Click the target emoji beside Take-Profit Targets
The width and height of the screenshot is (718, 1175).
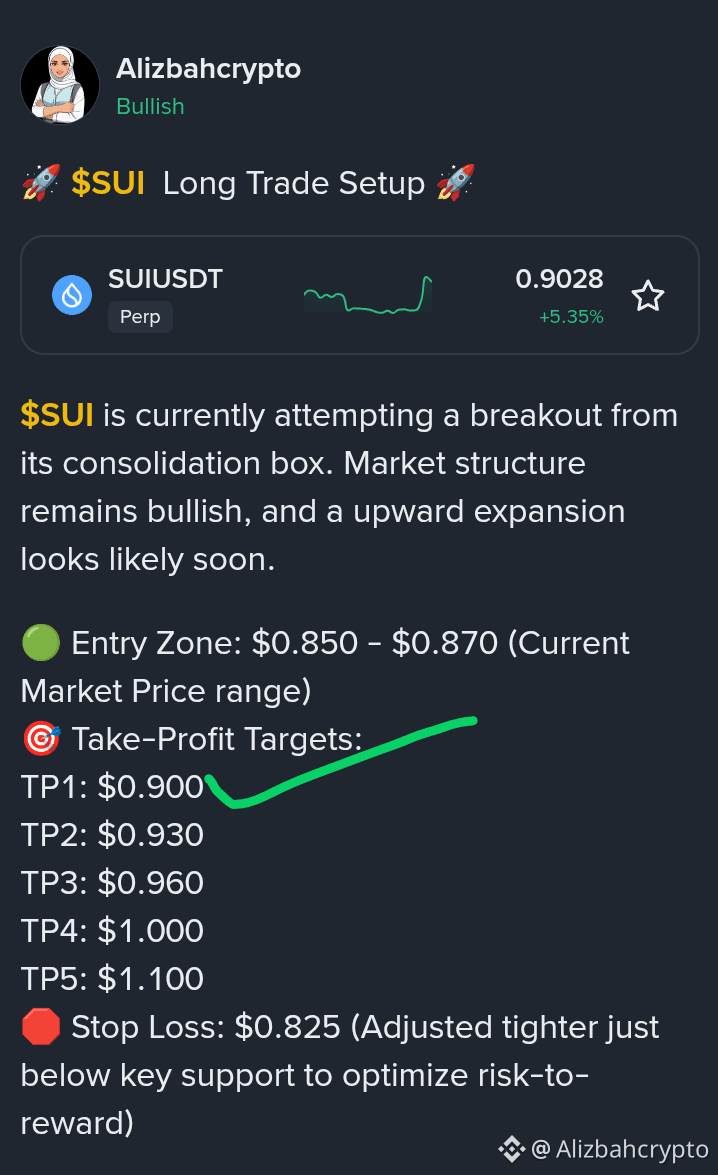pyautogui.click(x=40, y=739)
